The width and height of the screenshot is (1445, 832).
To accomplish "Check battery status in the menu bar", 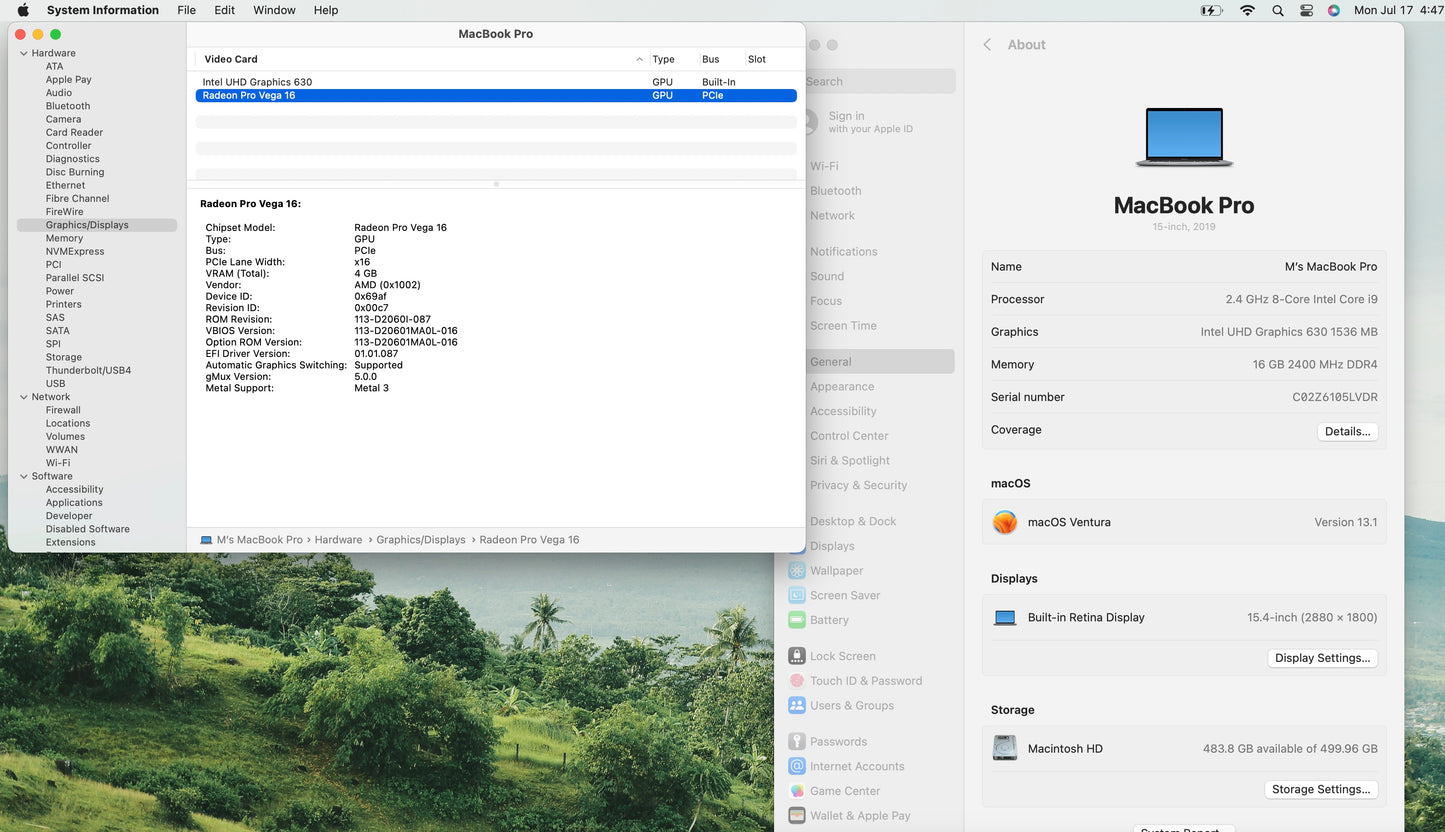I will pos(1211,10).
